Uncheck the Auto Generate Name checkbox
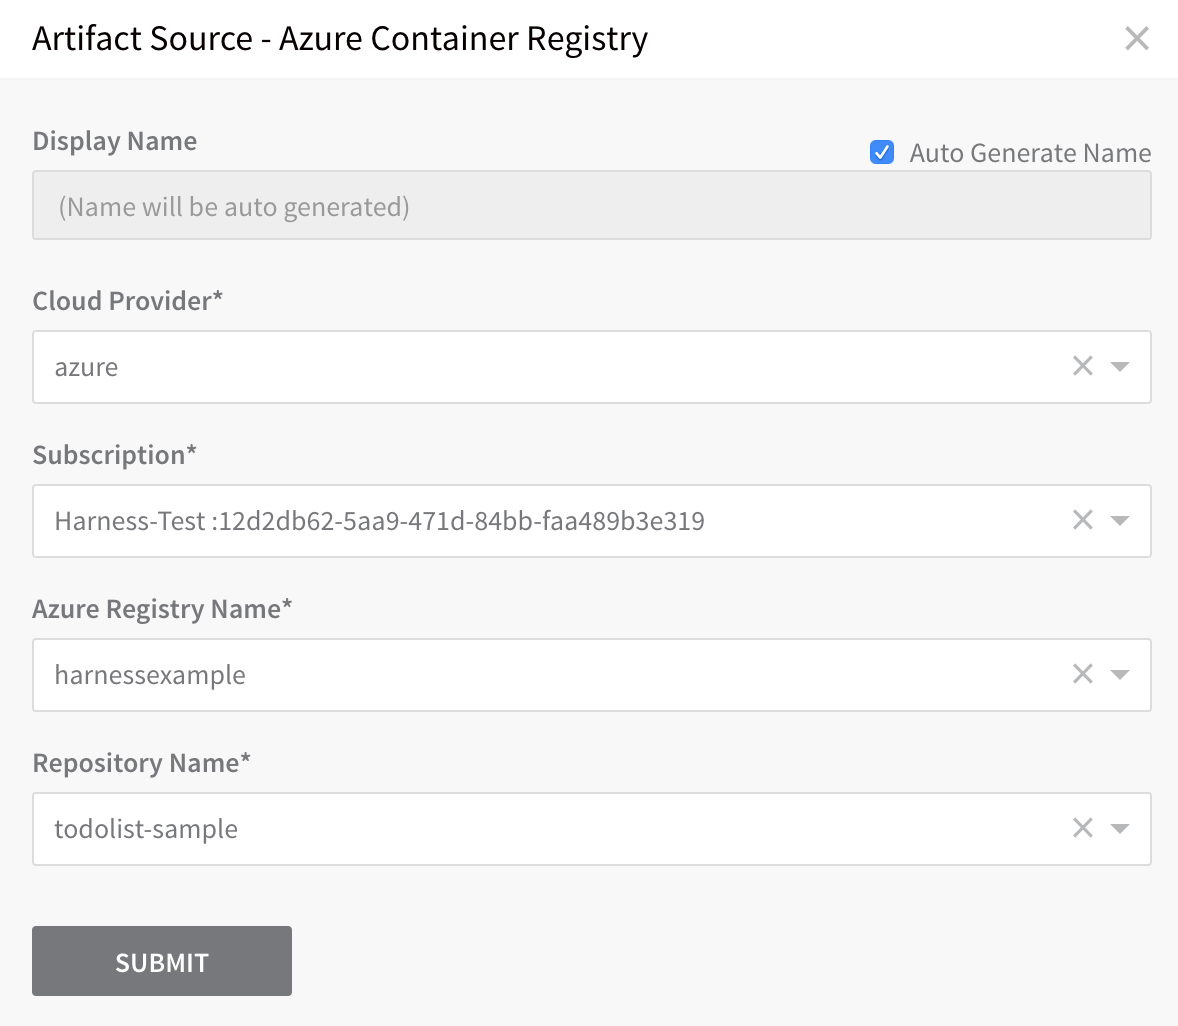 882,152
